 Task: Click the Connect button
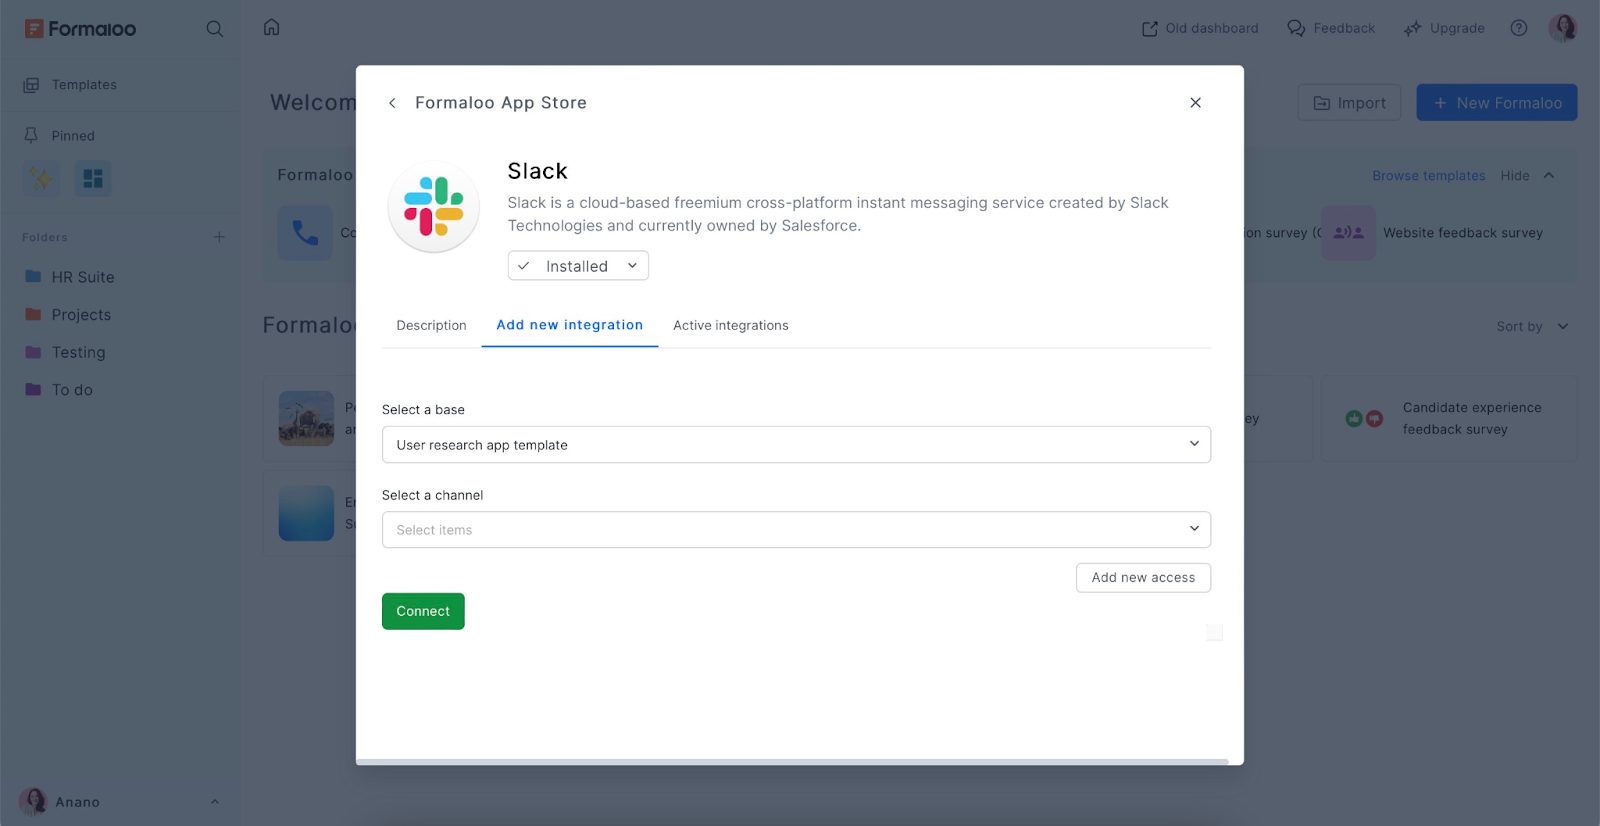pos(423,611)
